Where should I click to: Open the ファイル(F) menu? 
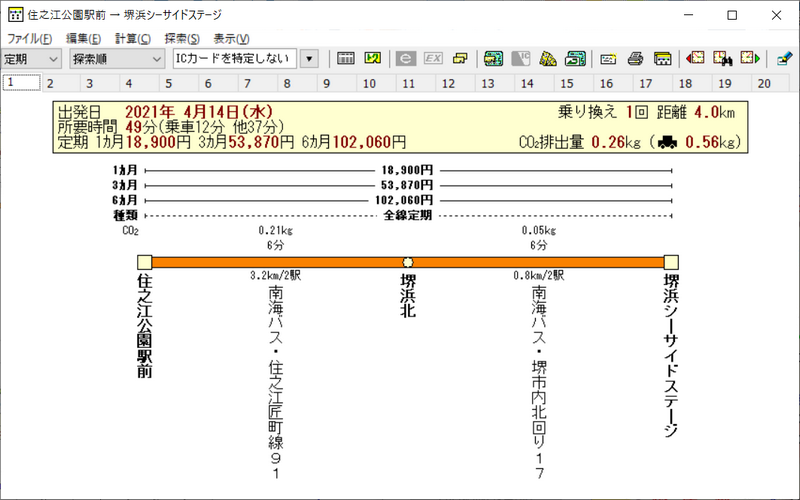(x=30, y=38)
